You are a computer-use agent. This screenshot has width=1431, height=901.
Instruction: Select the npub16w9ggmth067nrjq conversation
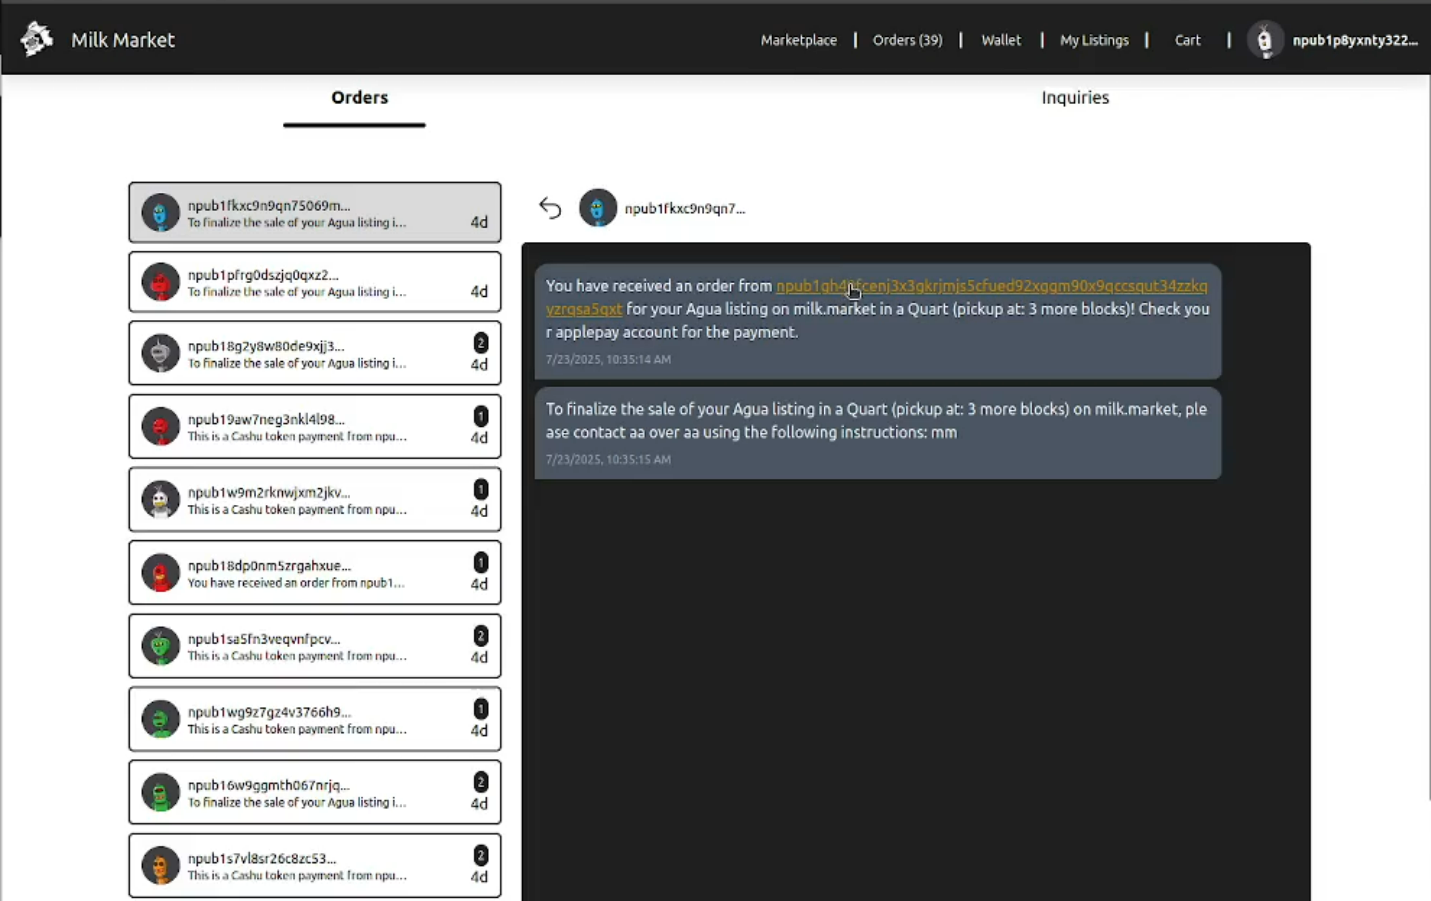pyautogui.click(x=314, y=793)
